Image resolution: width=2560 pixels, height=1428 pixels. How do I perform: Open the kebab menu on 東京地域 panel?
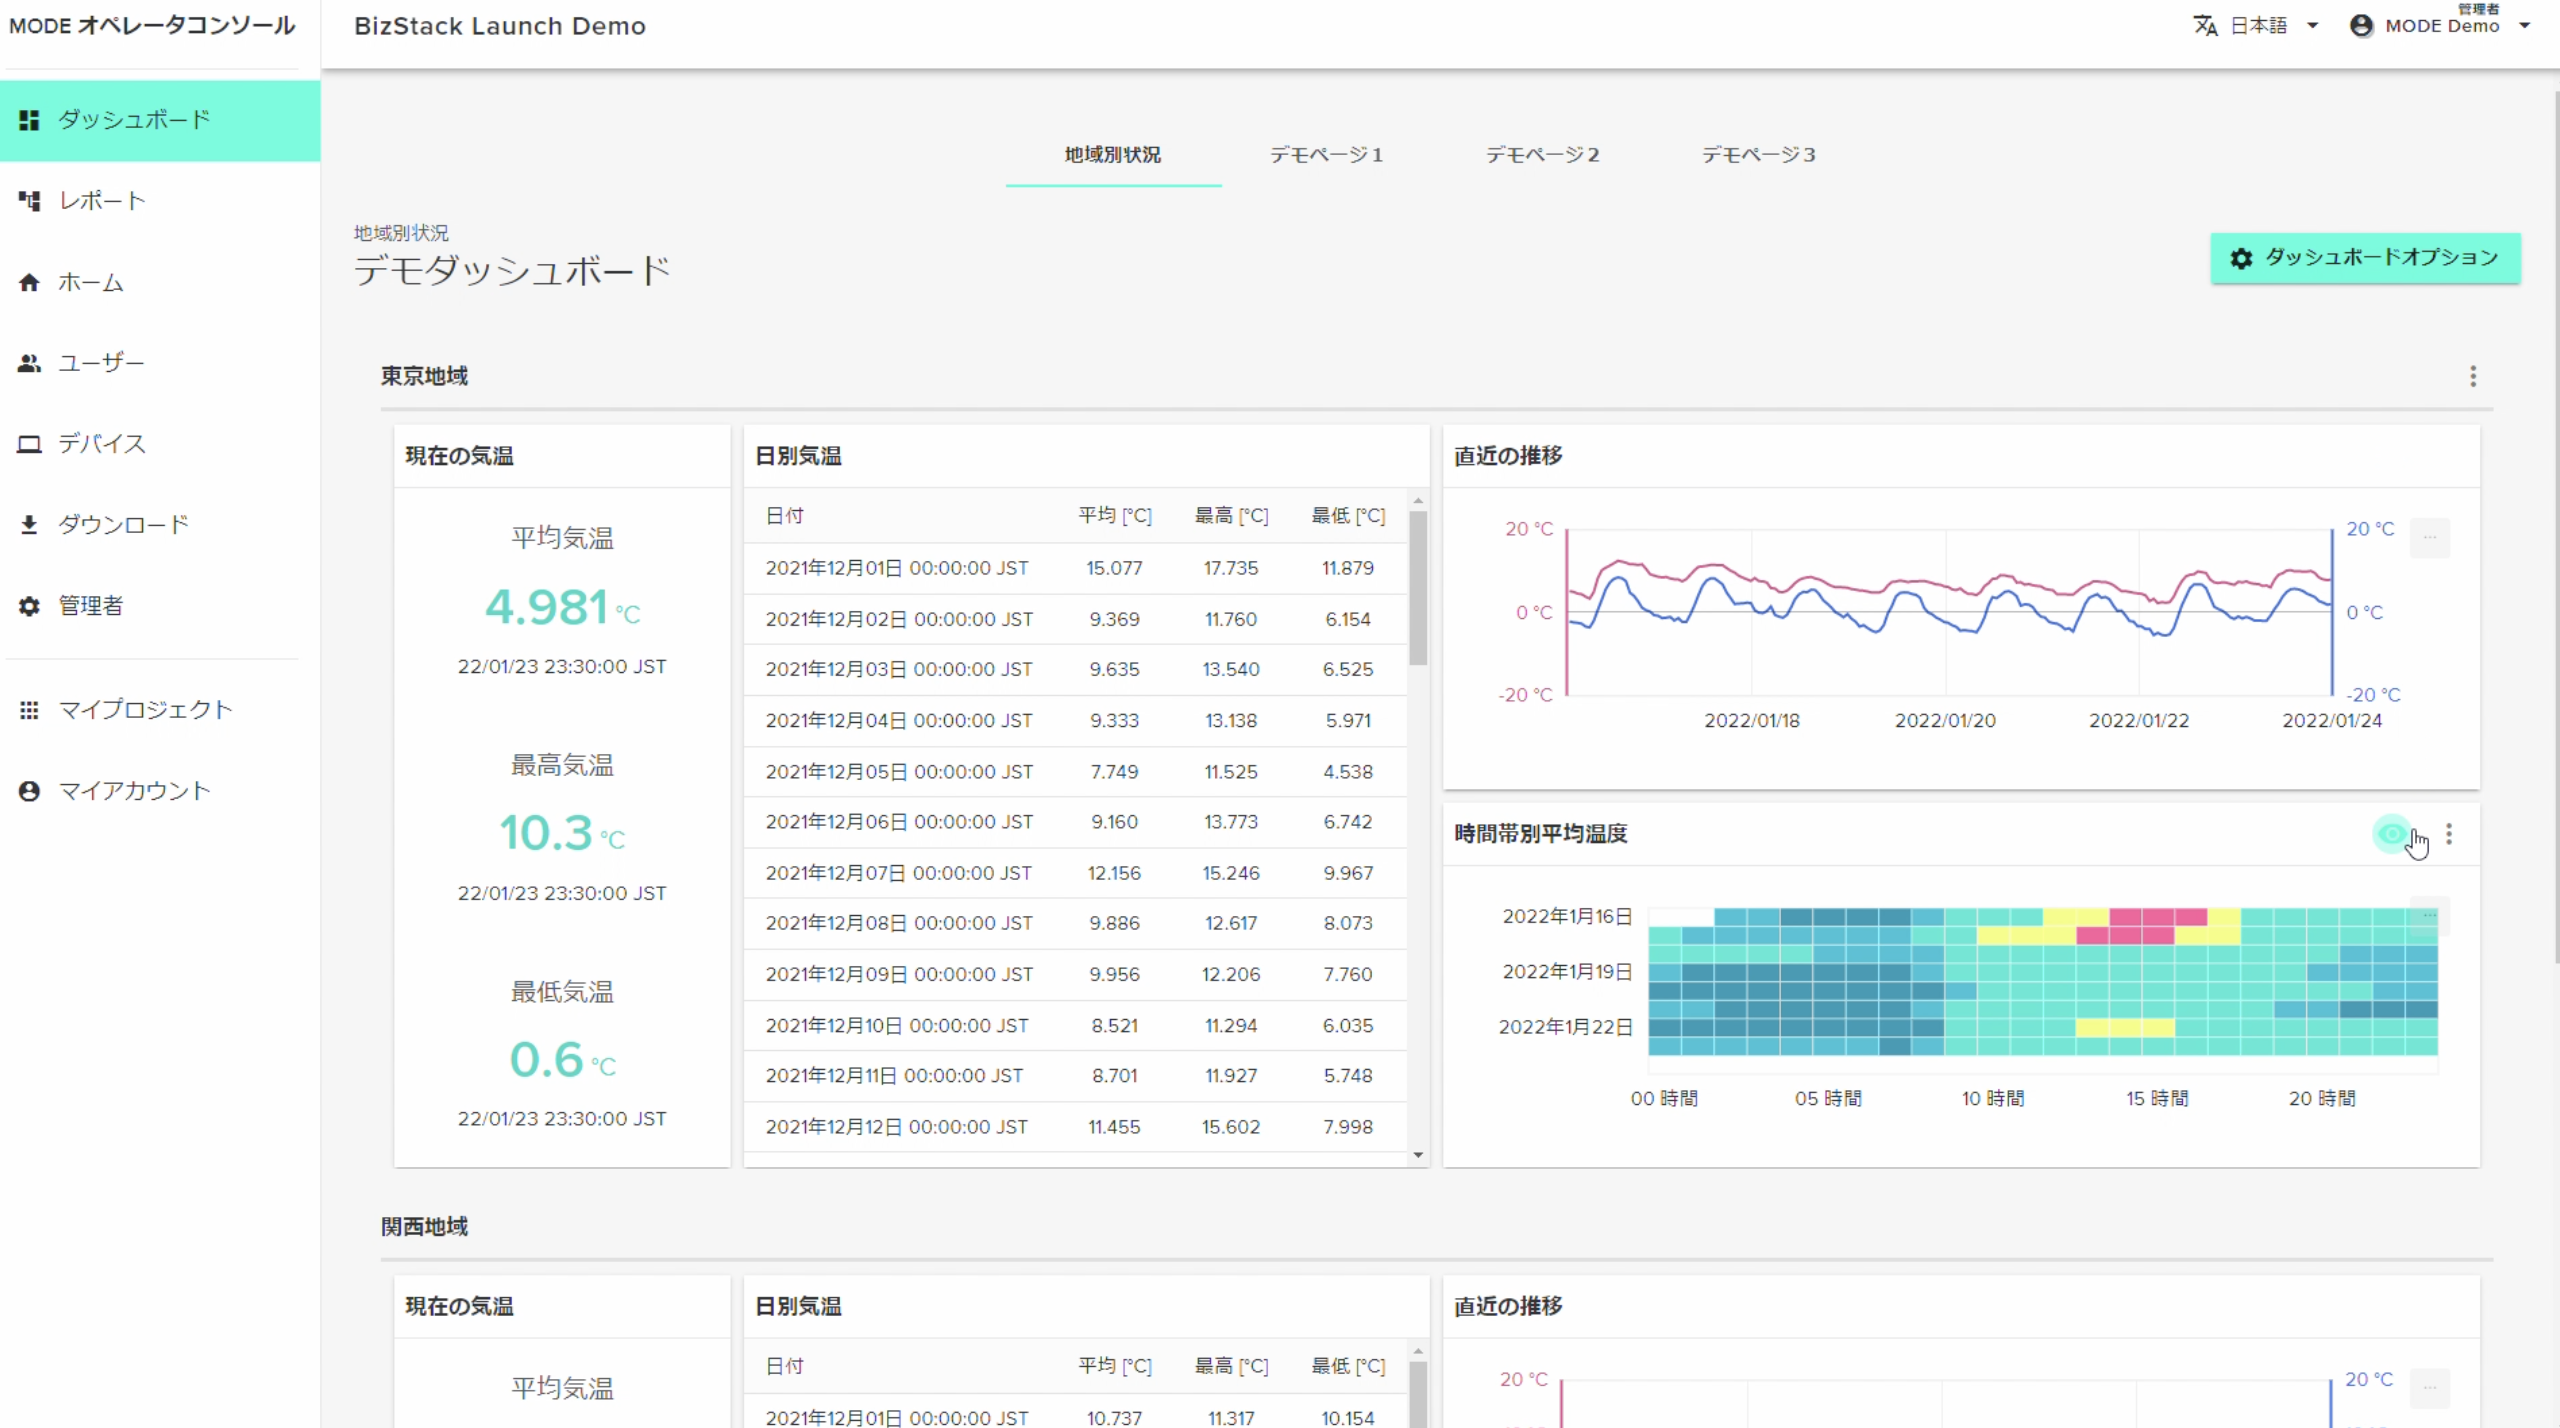2473,377
